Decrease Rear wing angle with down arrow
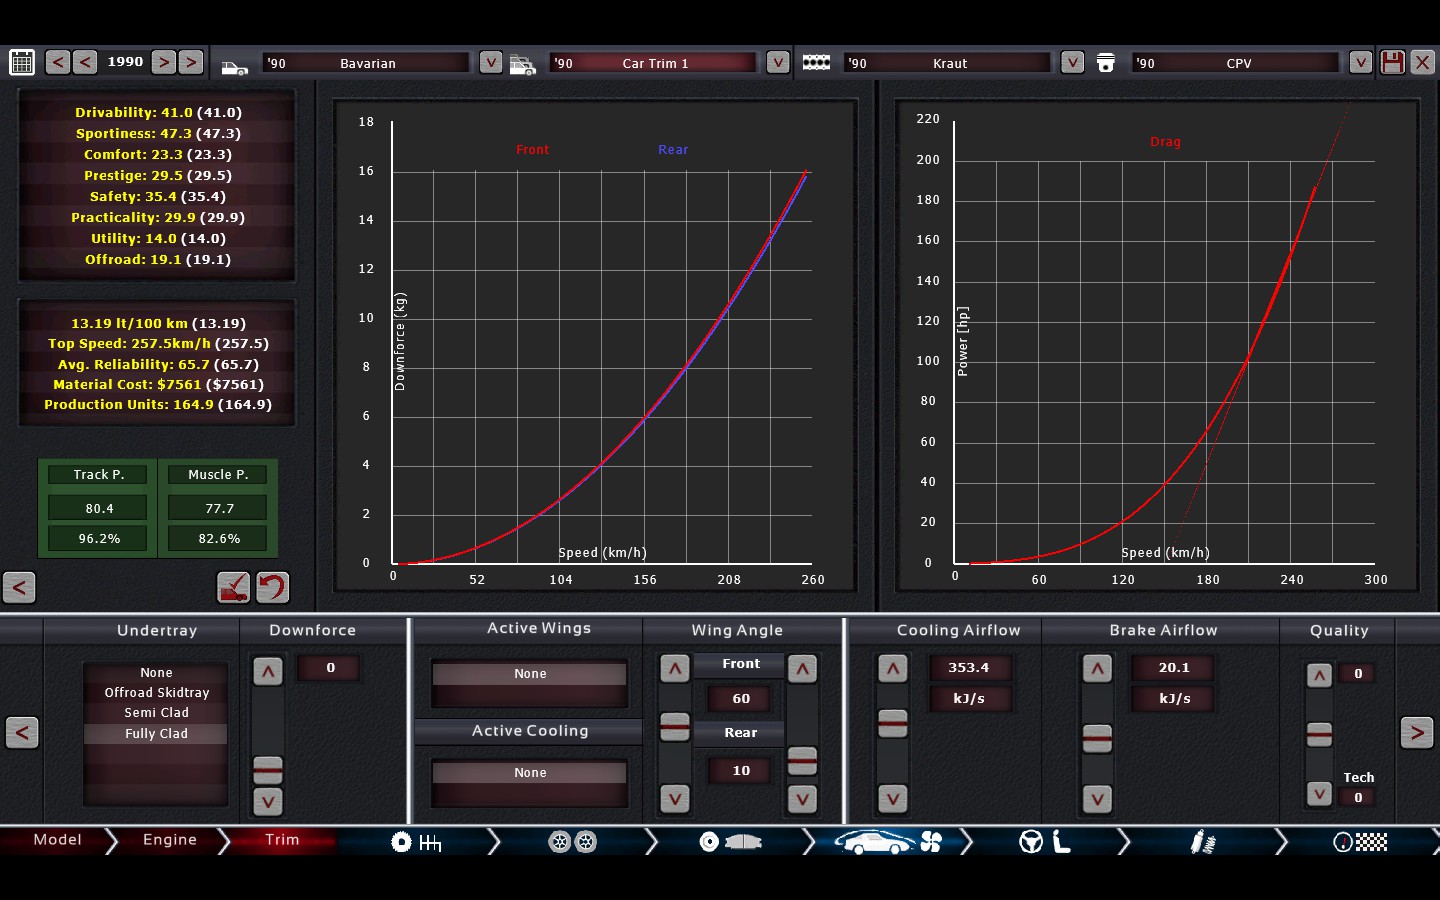Image resolution: width=1440 pixels, height=900 pixels. tap(802, 798)
